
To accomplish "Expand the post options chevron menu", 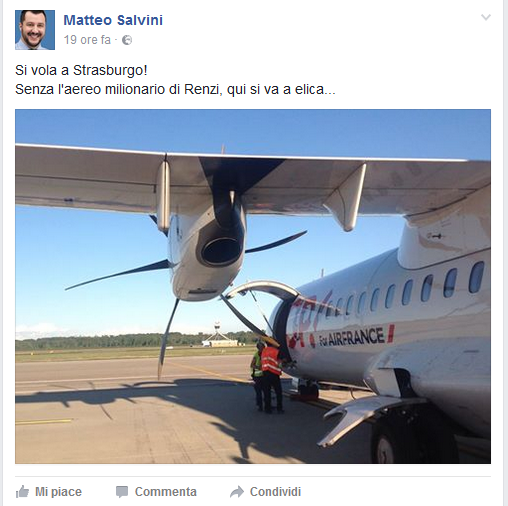I will click(486, 17).
